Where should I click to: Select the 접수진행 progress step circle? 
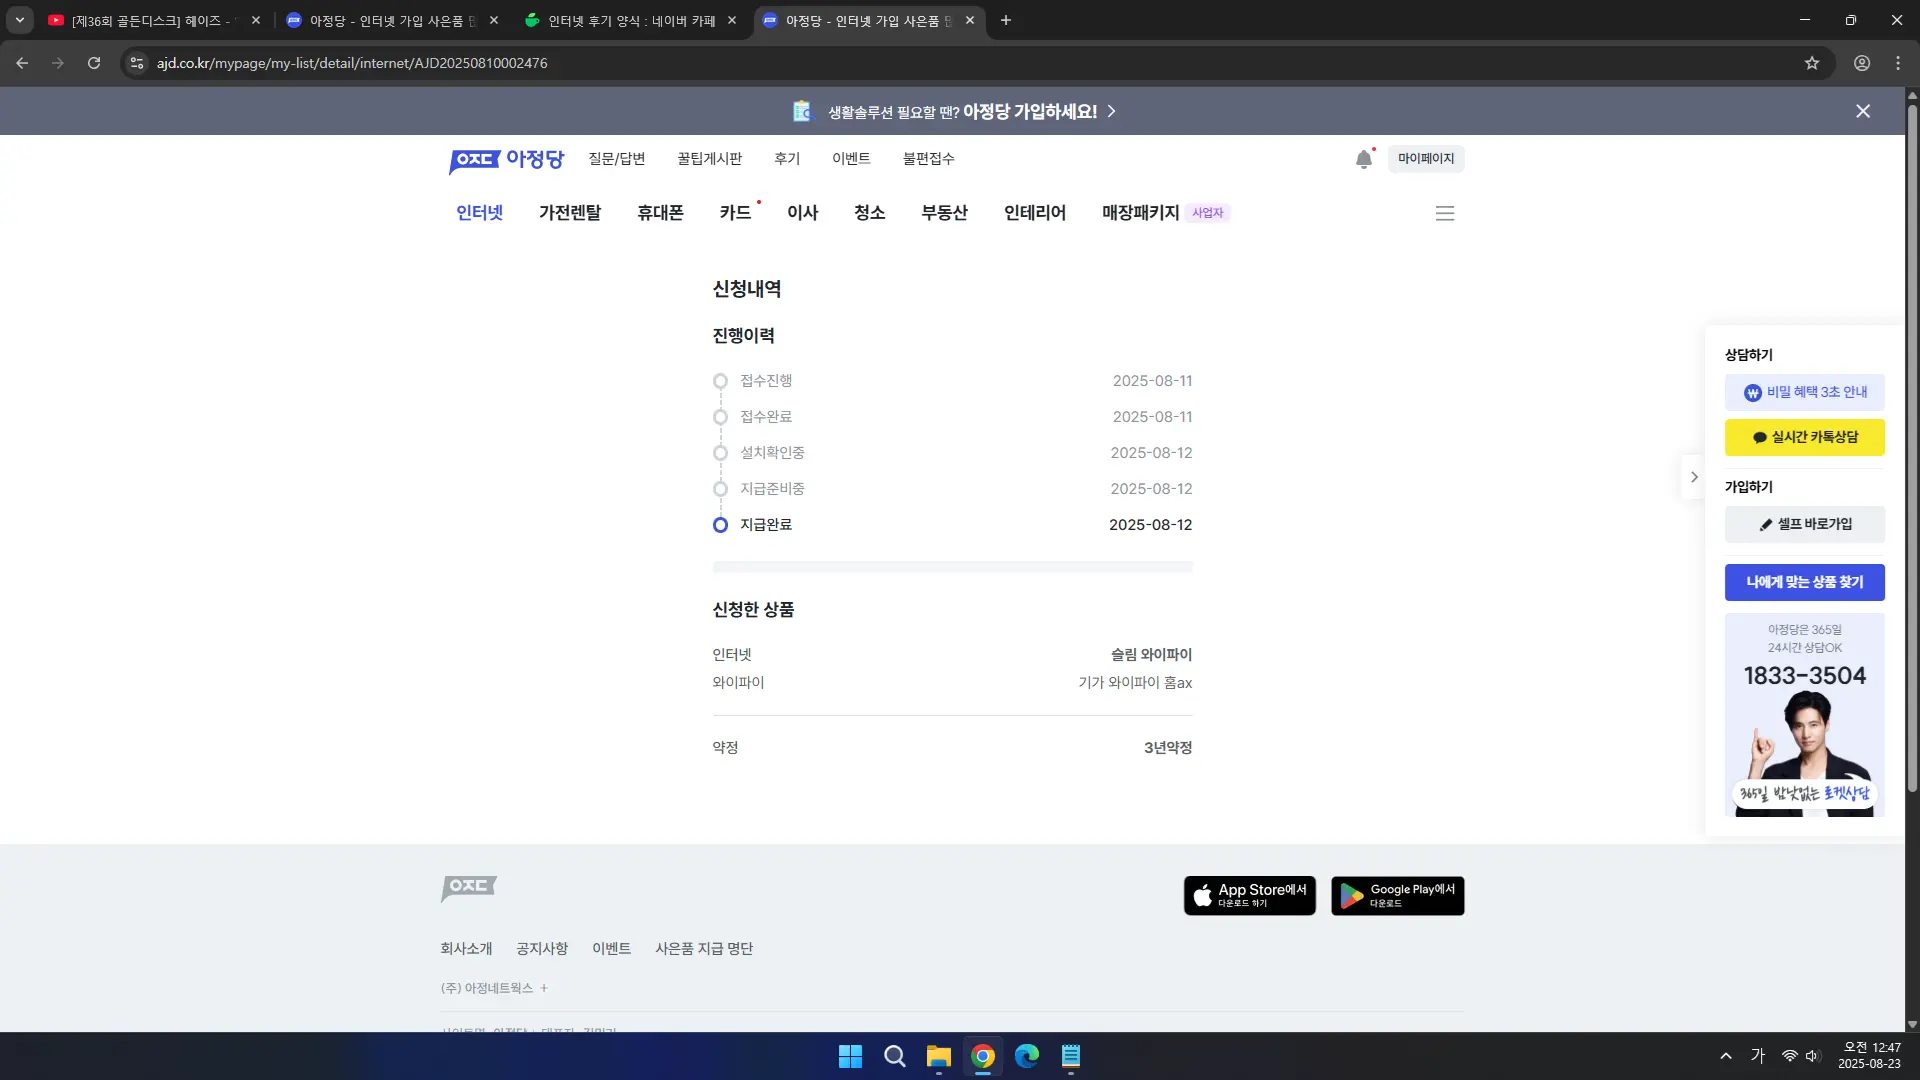(x=720, y=381)
